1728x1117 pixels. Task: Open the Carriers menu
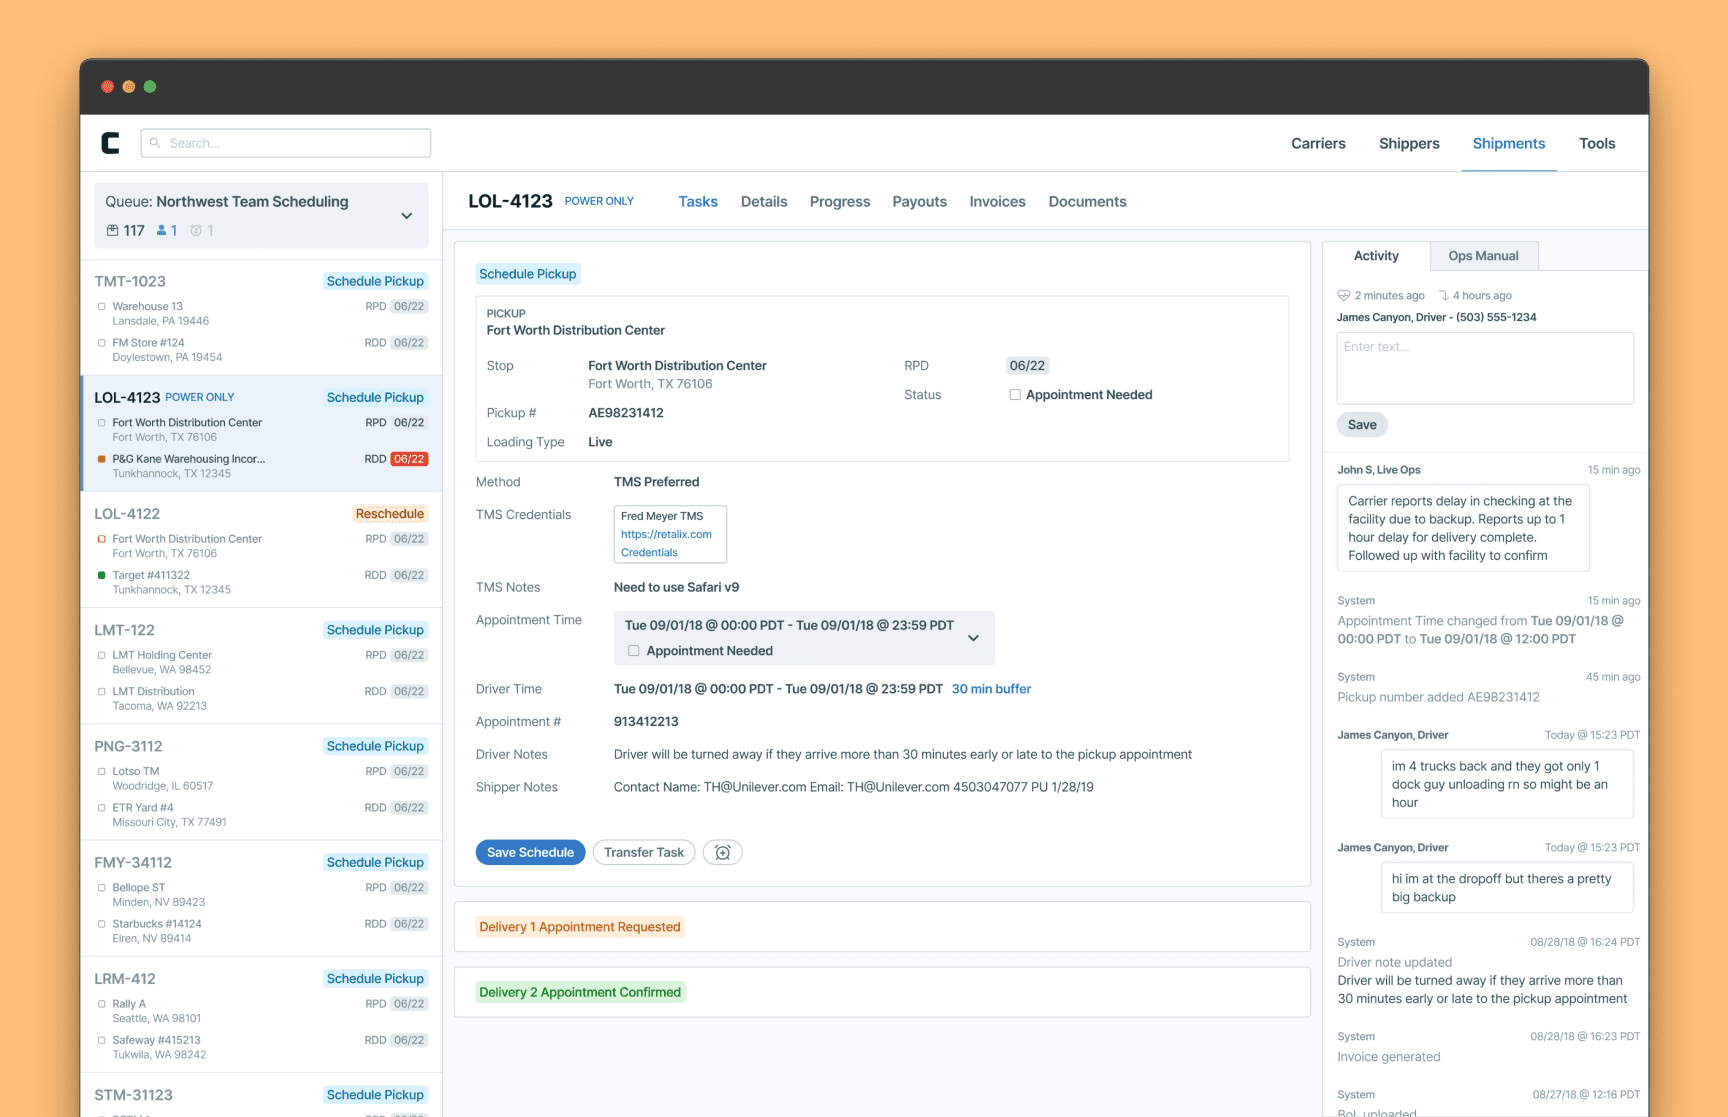1318,143
